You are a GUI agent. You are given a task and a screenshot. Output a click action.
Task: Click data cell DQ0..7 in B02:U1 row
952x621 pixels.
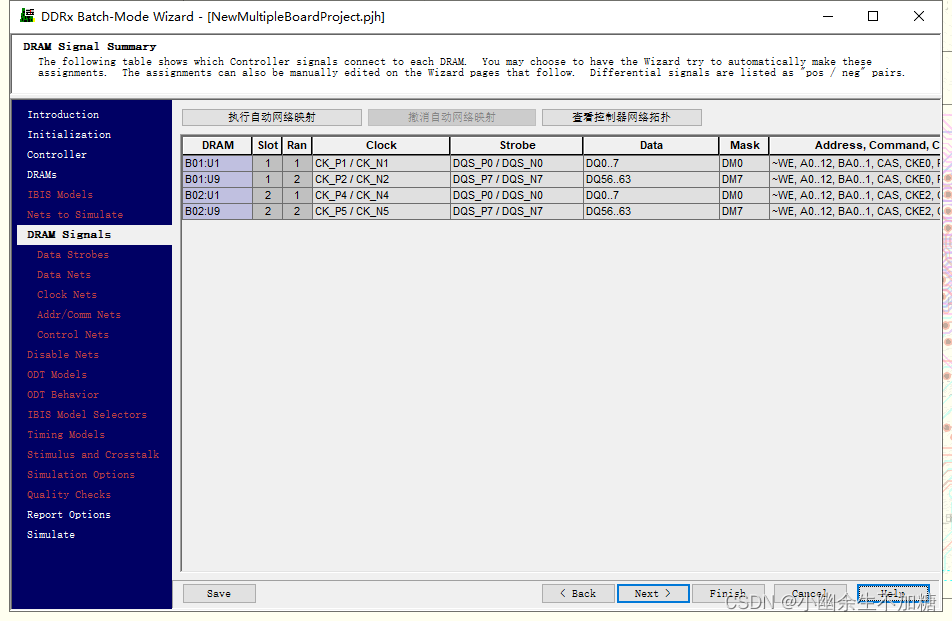651,195
